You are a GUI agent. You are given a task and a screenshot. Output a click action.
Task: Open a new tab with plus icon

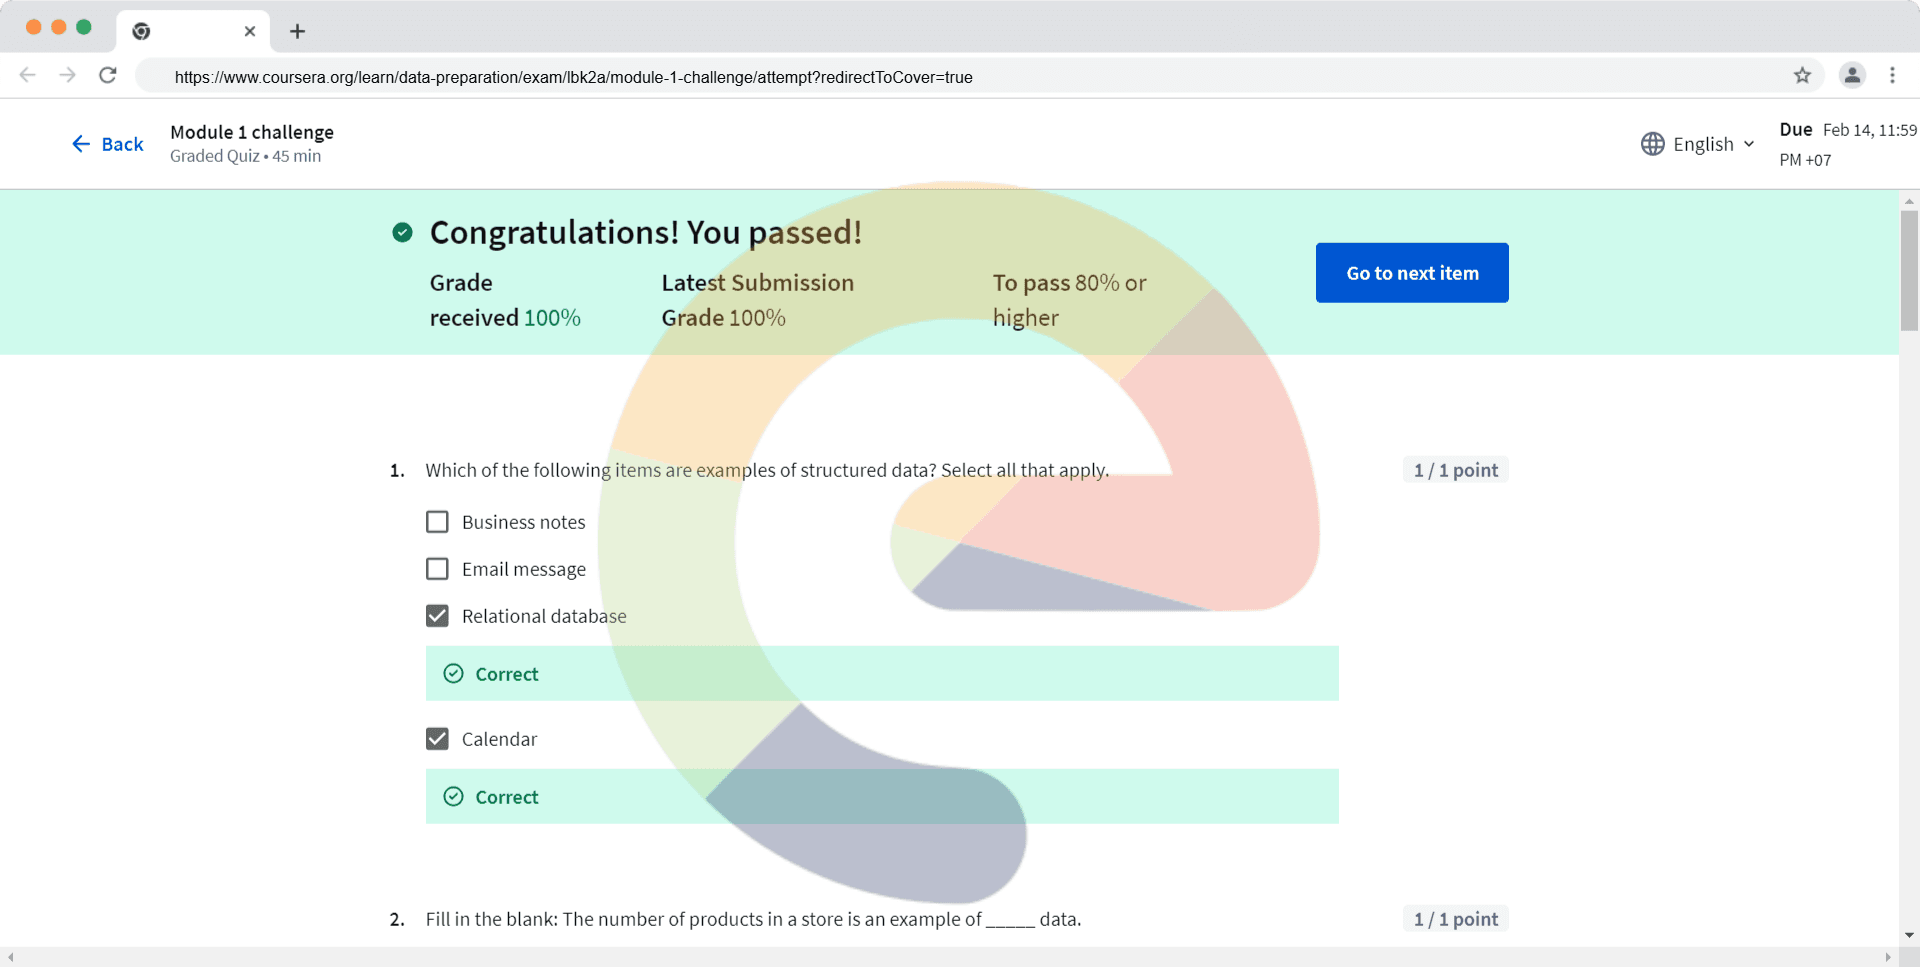(x=297, y=31)
